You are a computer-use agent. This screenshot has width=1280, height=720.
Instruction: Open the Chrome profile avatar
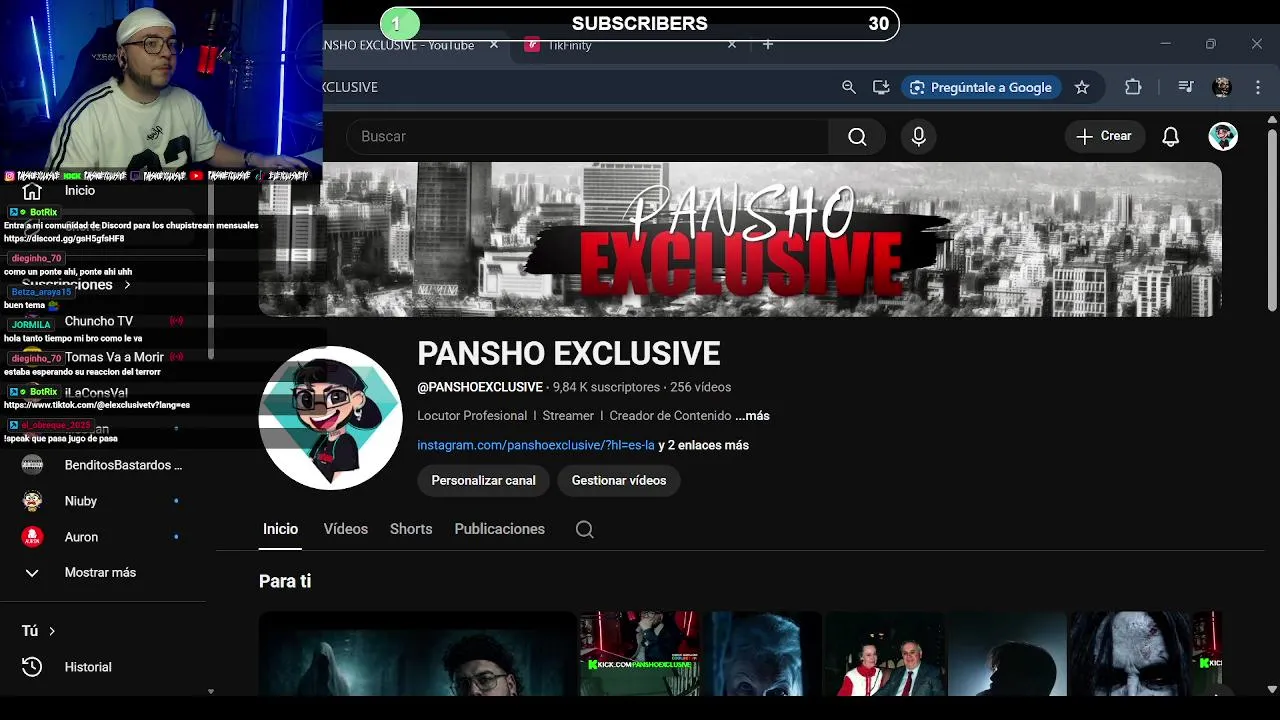[x=1222, y=87]
